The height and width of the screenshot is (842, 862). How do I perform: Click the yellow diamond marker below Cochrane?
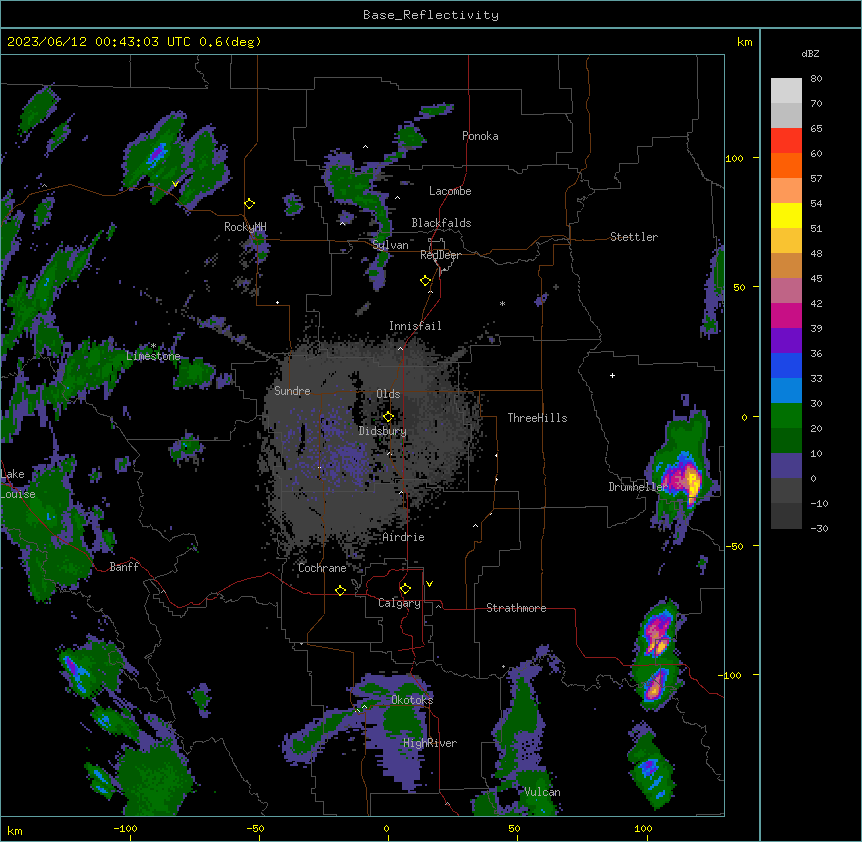coord(340,590)
